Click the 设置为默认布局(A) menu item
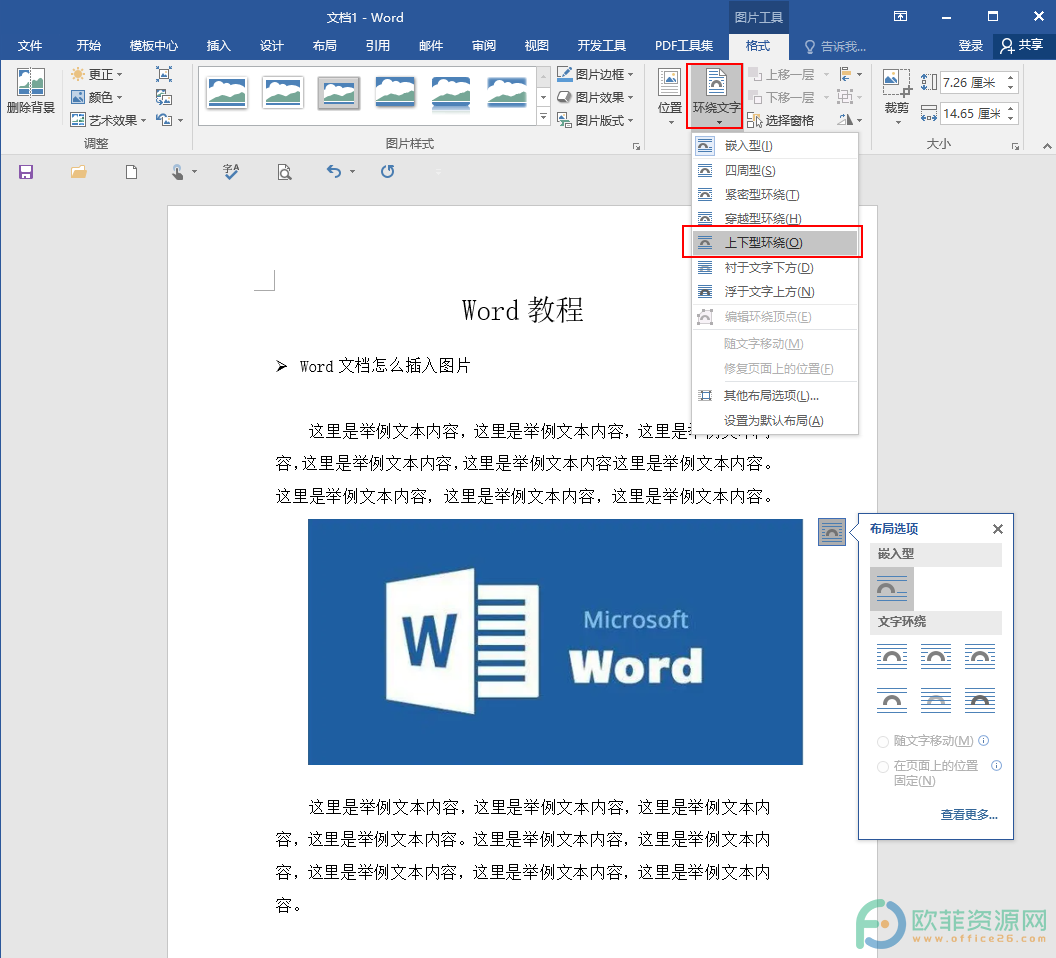This screenshot has height=958, width=1056. tap(775, 420)
